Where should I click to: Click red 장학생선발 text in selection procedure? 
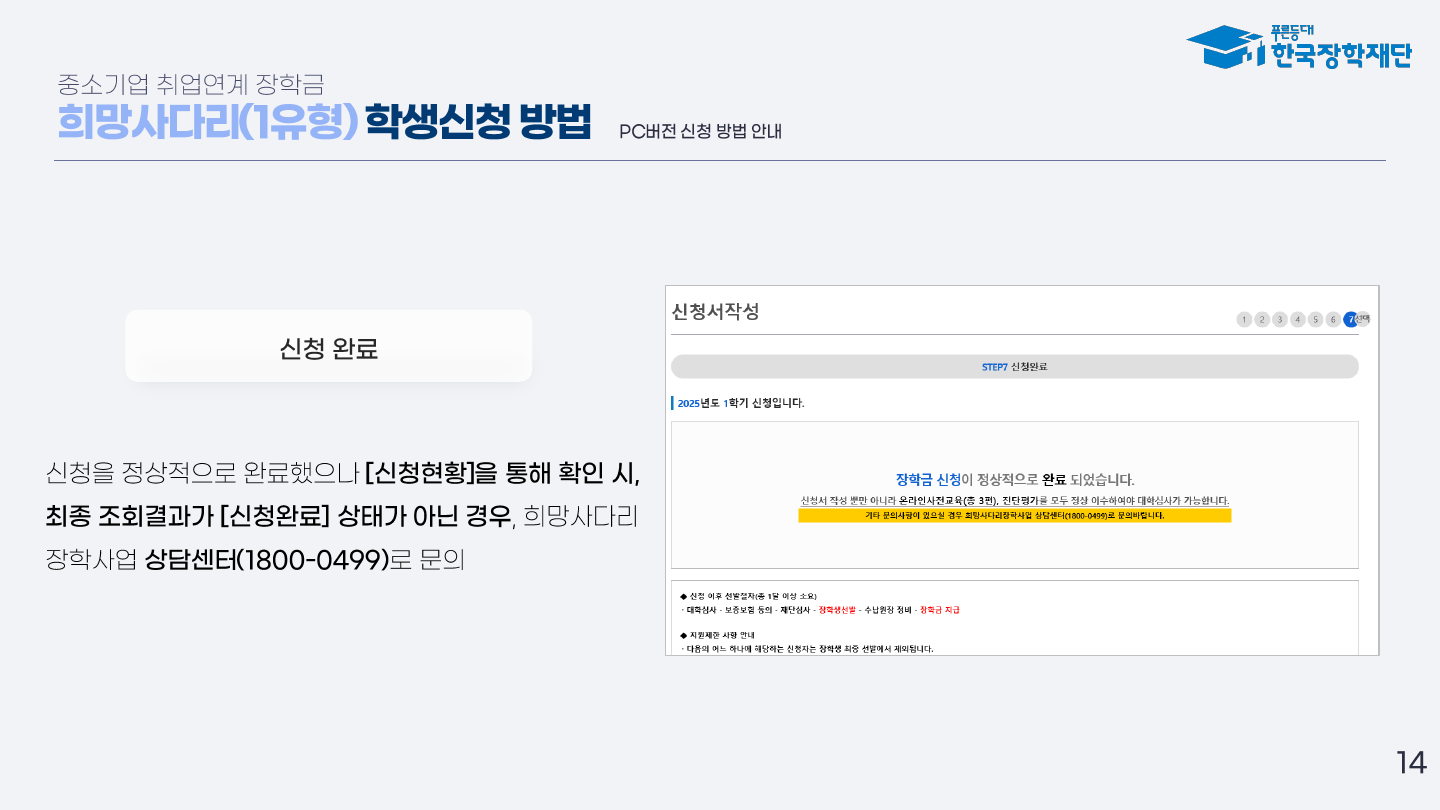coord(837,610)
